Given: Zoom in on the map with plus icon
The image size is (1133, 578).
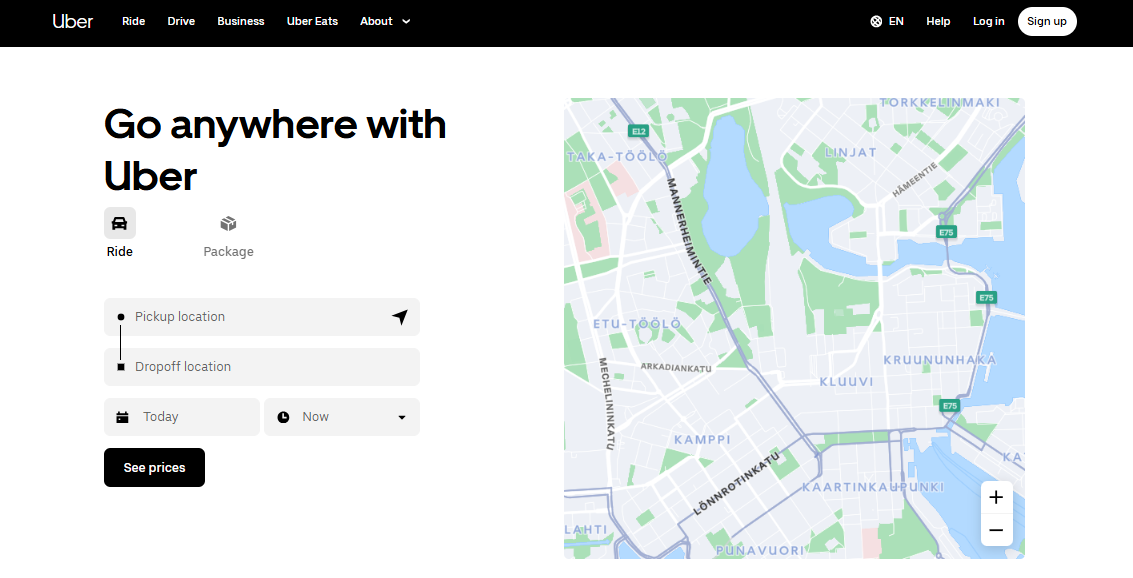Looking at the screenshot, I should pos(996,497).
